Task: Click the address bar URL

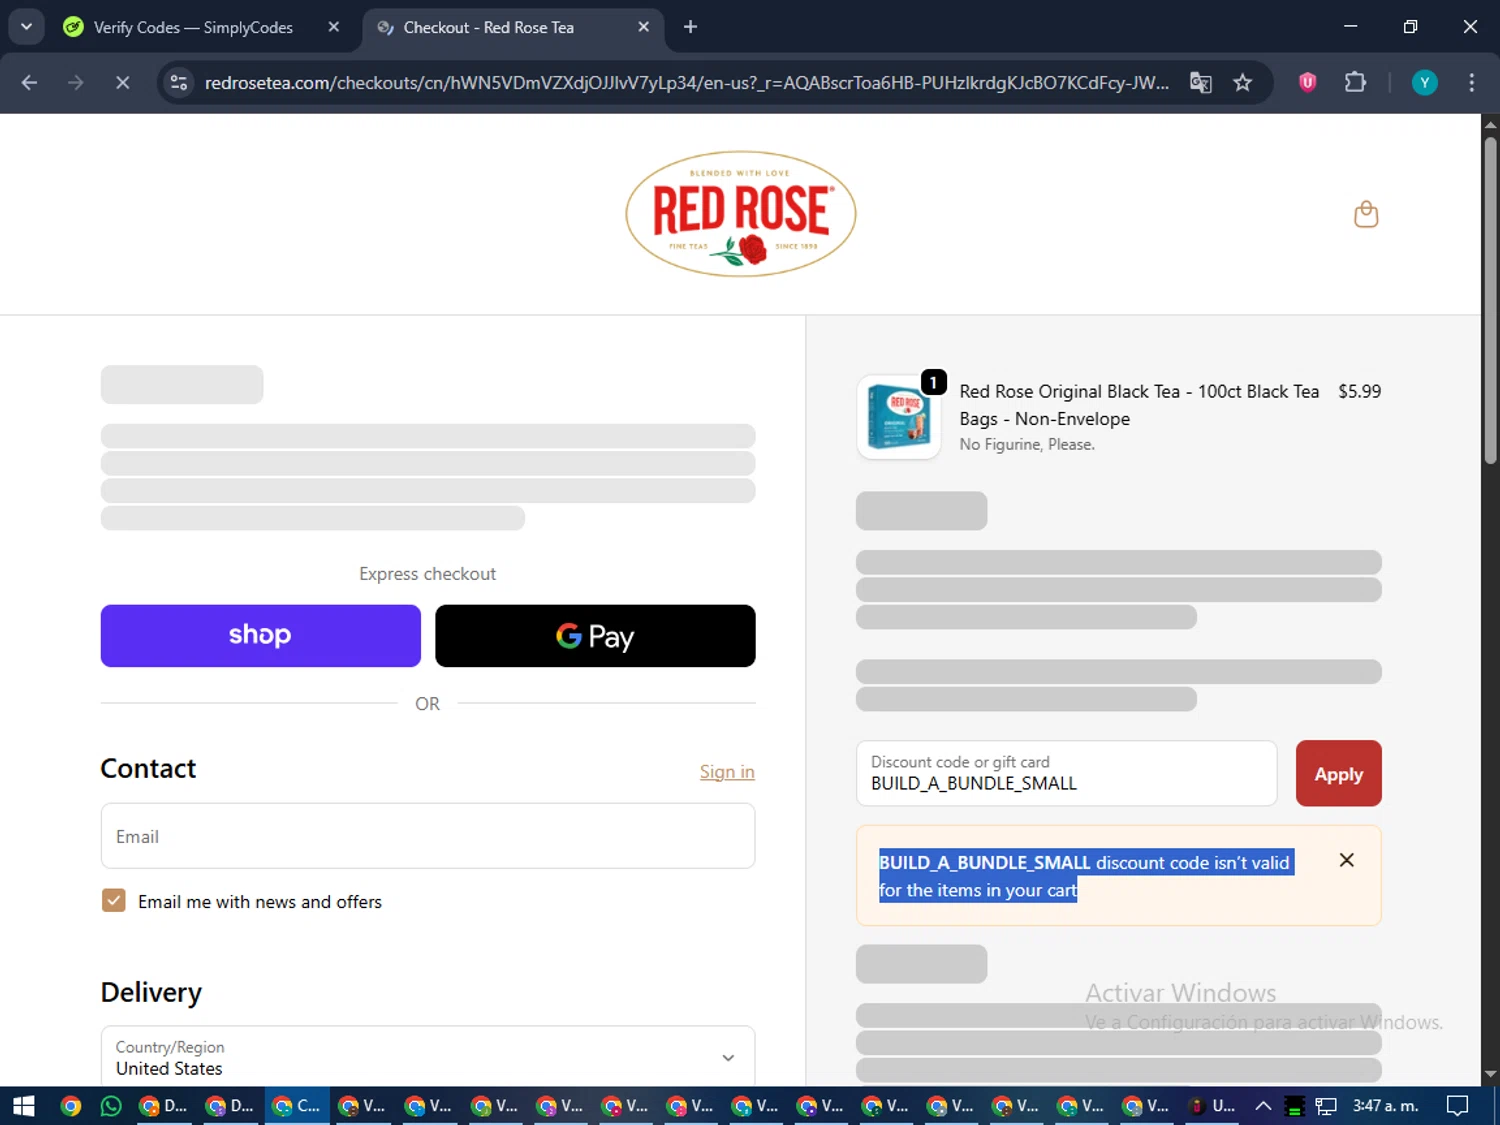Action: [686, 83]
